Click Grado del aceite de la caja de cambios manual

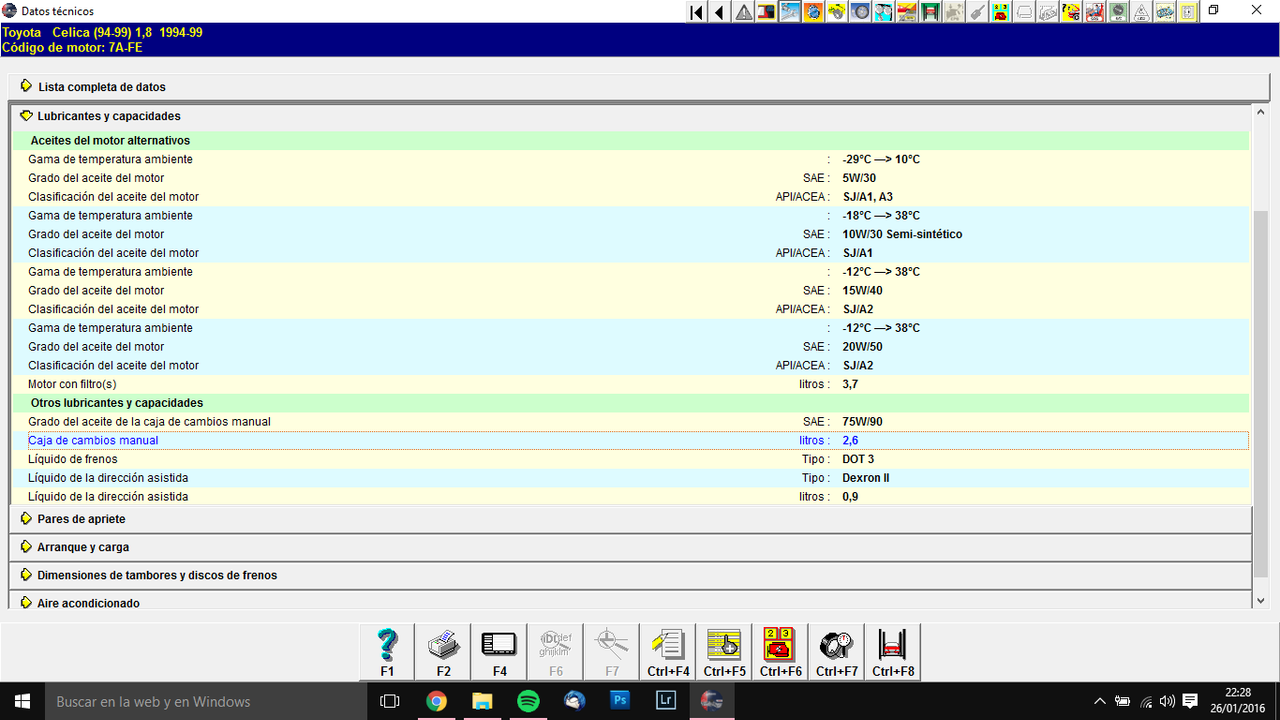149,422
